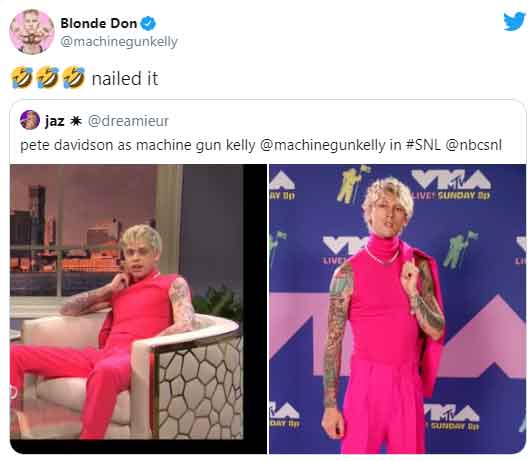
Task: Open the #SNL hashtag
Action: tap(423, 145)
